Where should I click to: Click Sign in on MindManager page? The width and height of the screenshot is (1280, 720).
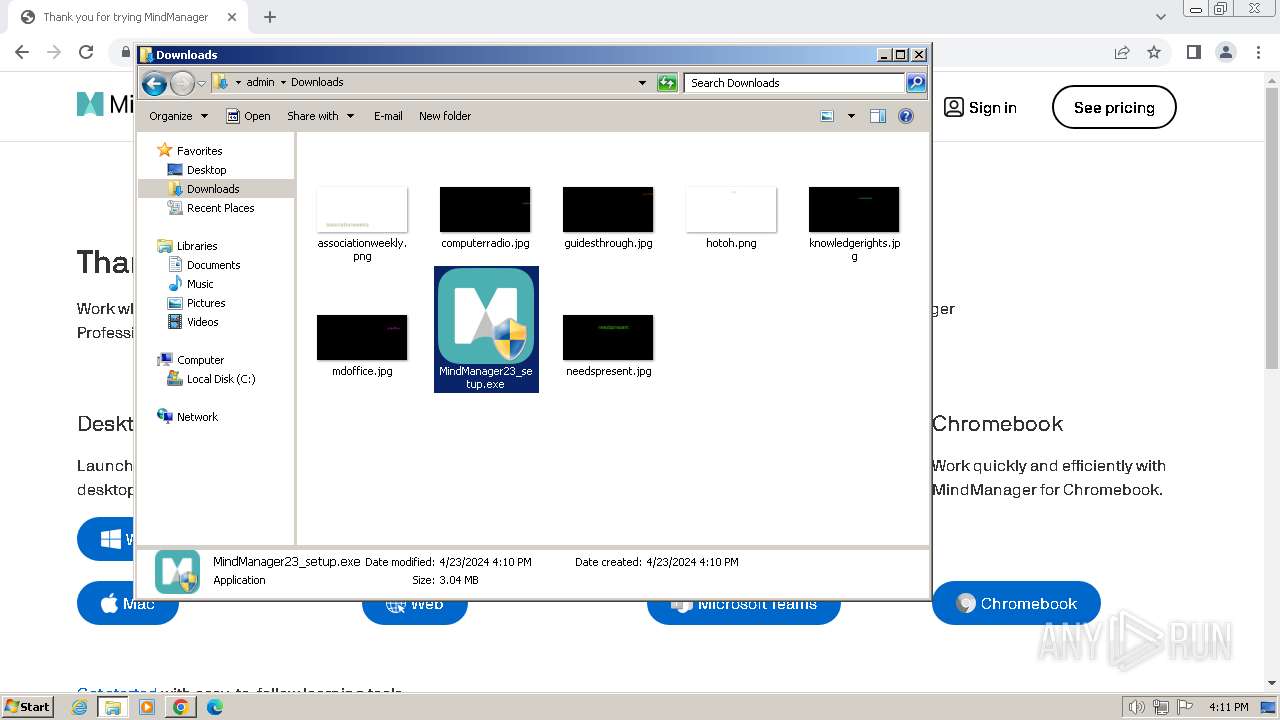click(x=980, y=107)
